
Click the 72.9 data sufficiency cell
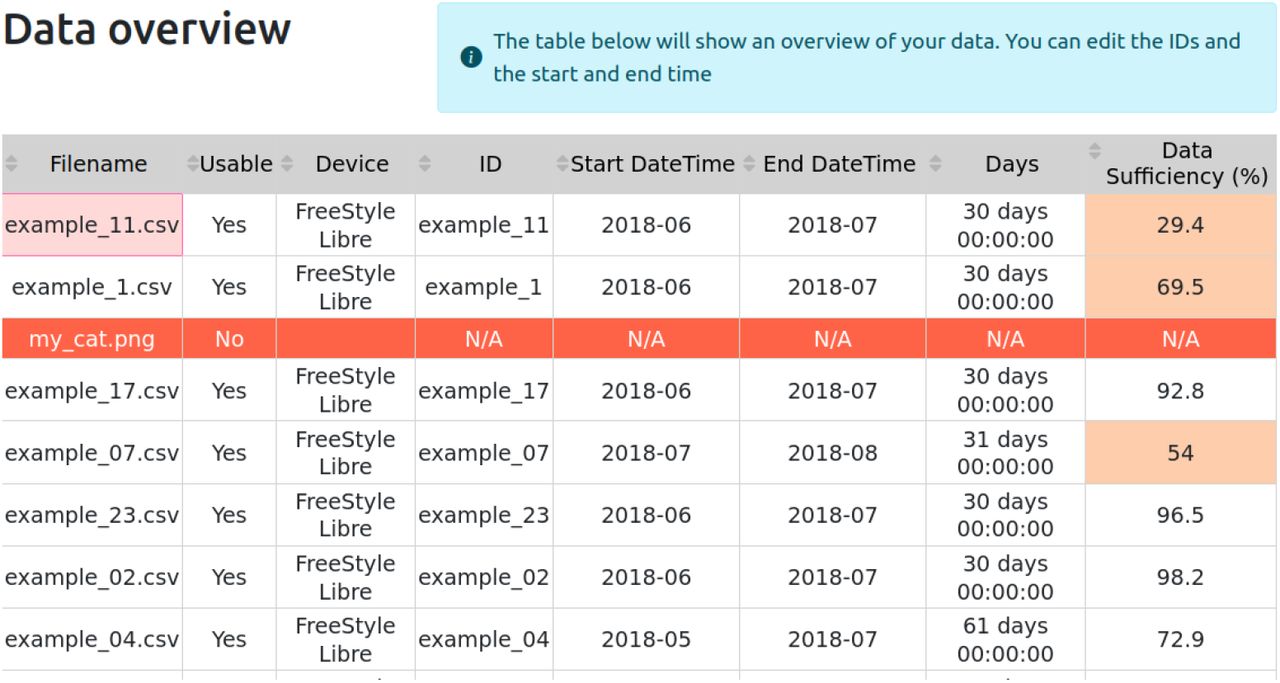tap(1180, 639)
